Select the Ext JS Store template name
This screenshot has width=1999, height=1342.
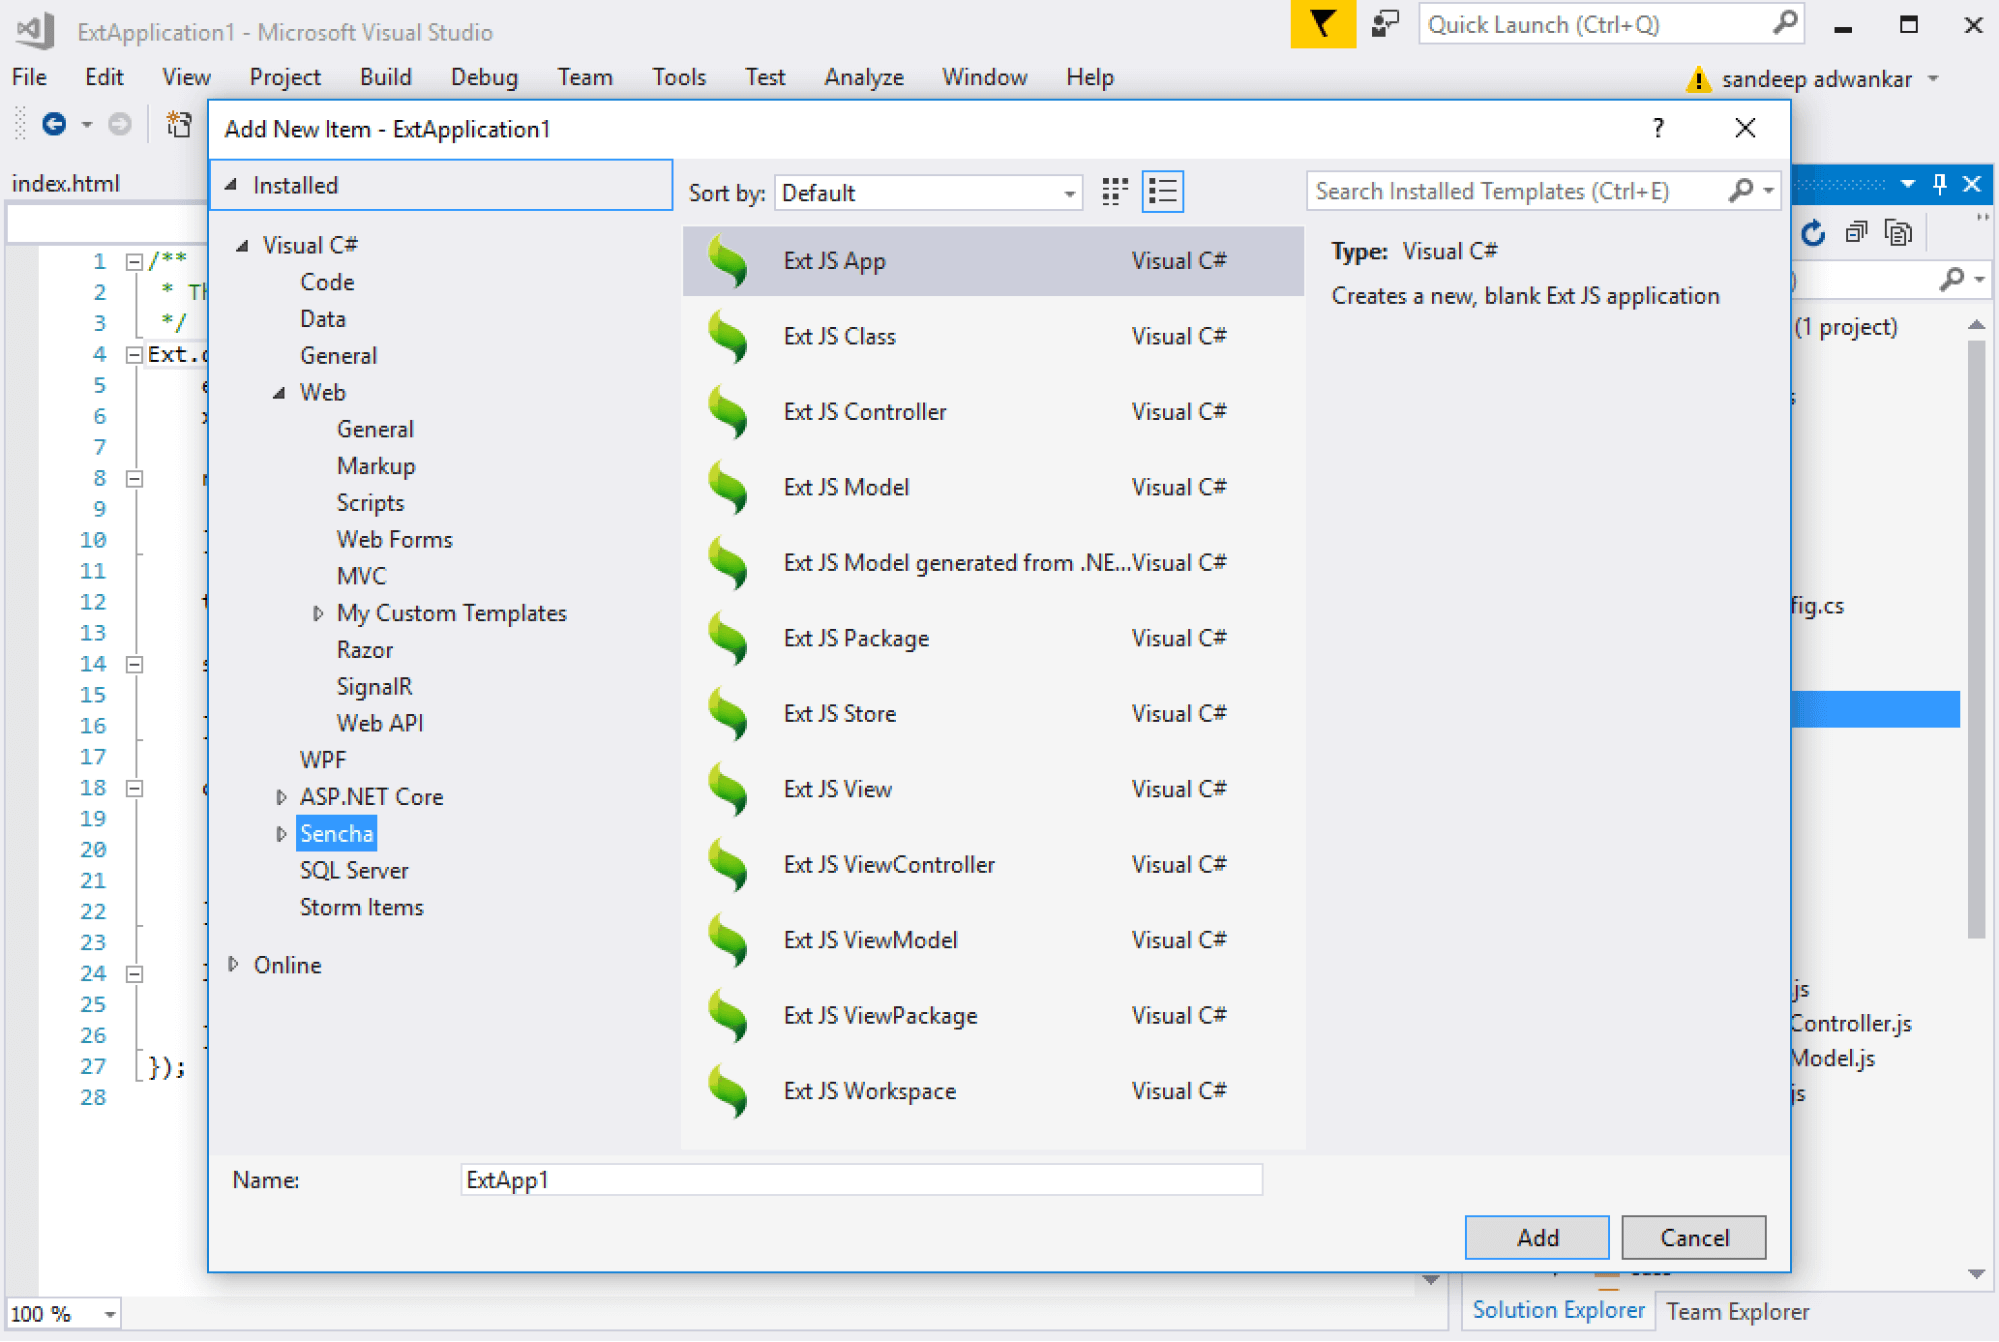[x=839, y=714]
